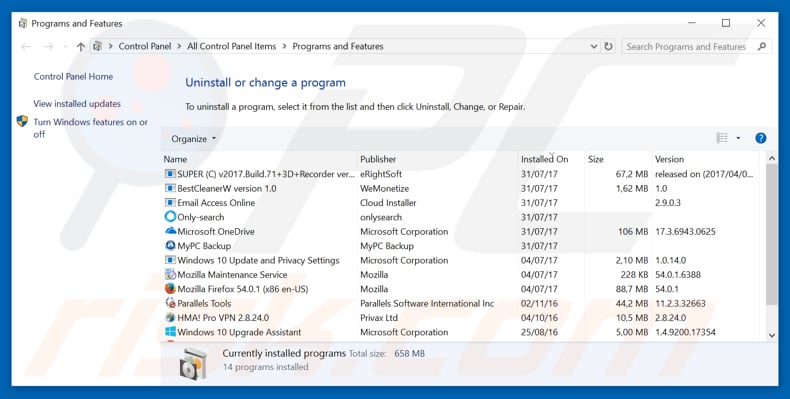The width and height of the screenshot is (790, 399).
Task: Click the MyPC Backup icon
Action: click(170, 246)
